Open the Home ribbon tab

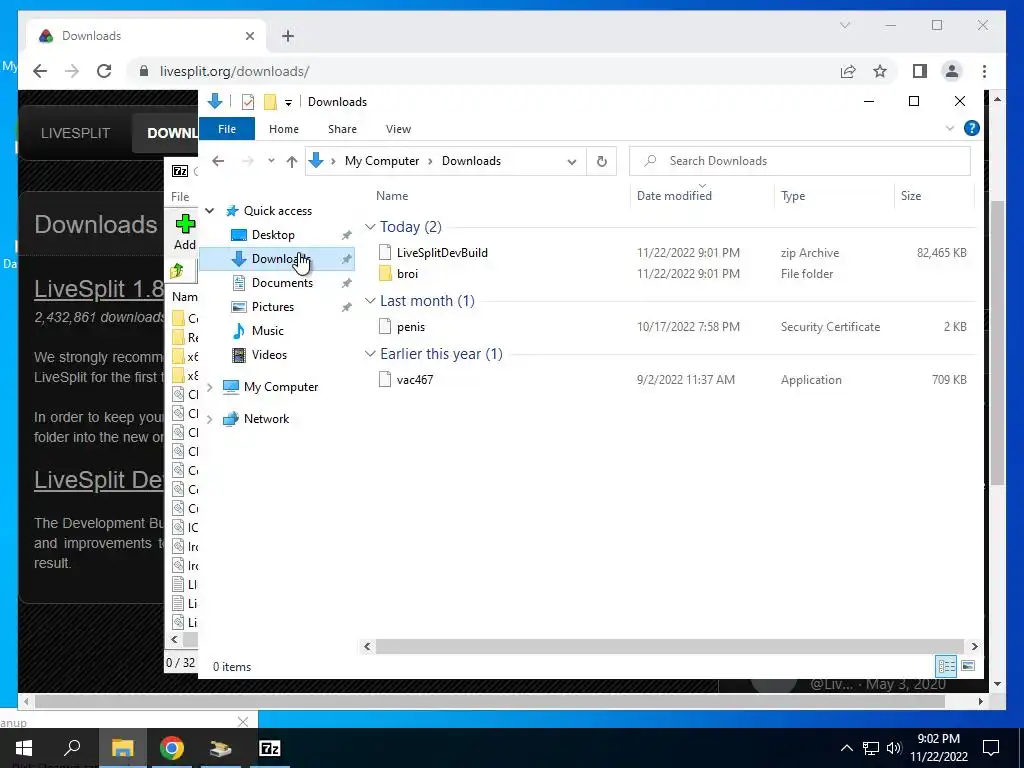pos(283,129)
